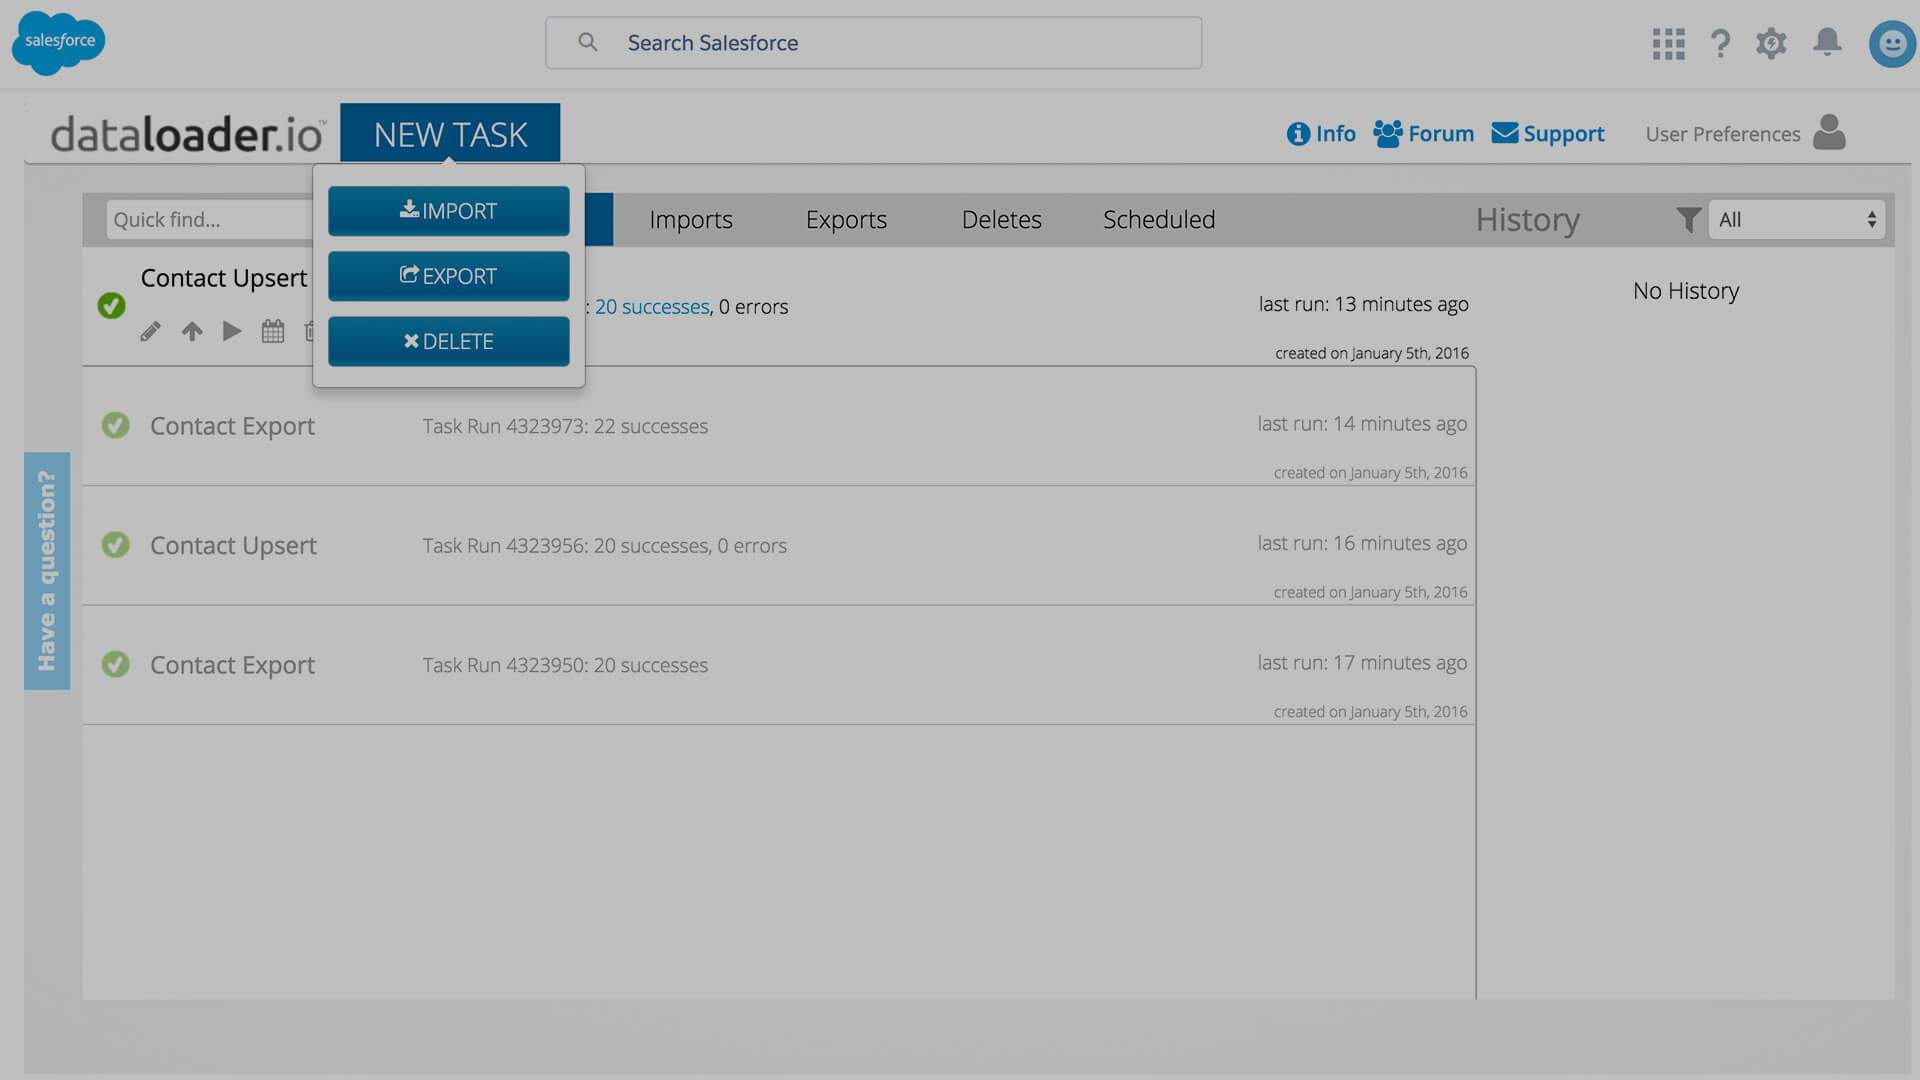Select Contact Export row run 14 minutes ago

coord(779,426)
